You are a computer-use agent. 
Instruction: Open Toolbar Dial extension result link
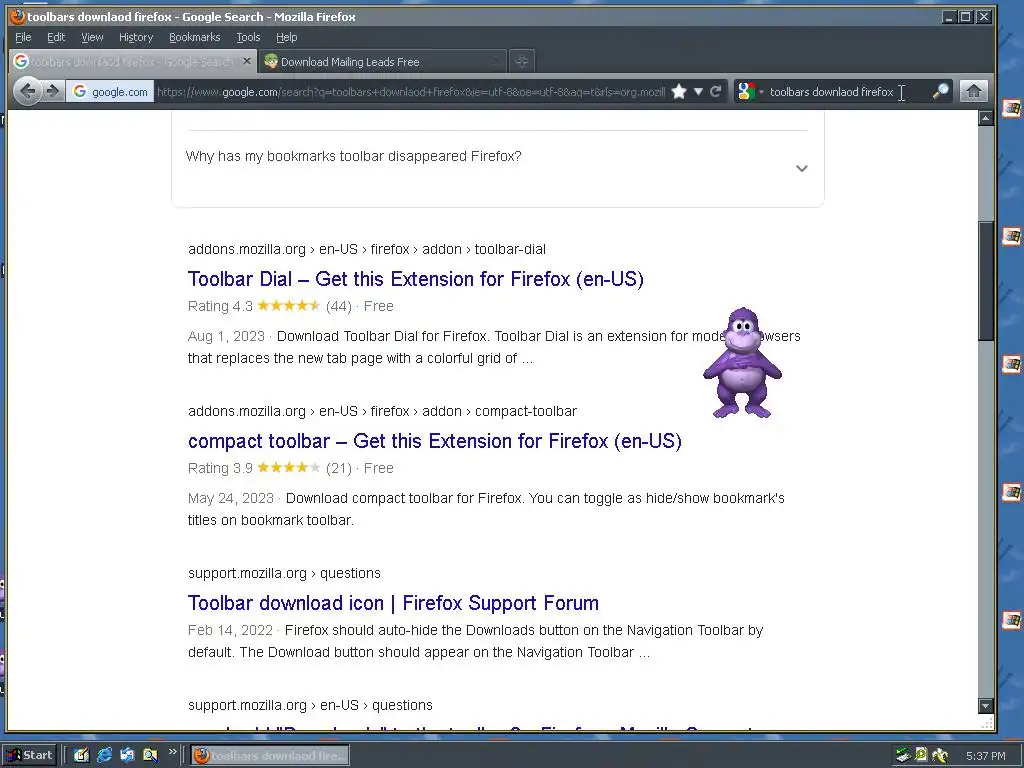coord(415,279)
